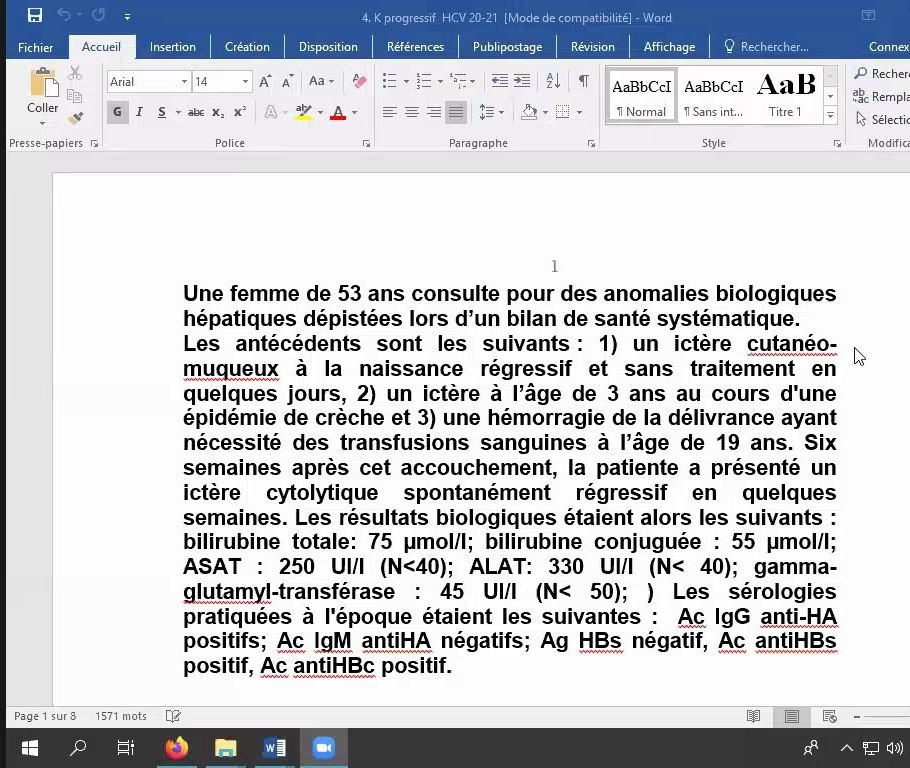Screen dimensions: 910x768
Task: Justify the text
Action: click(x=456, y=112)
